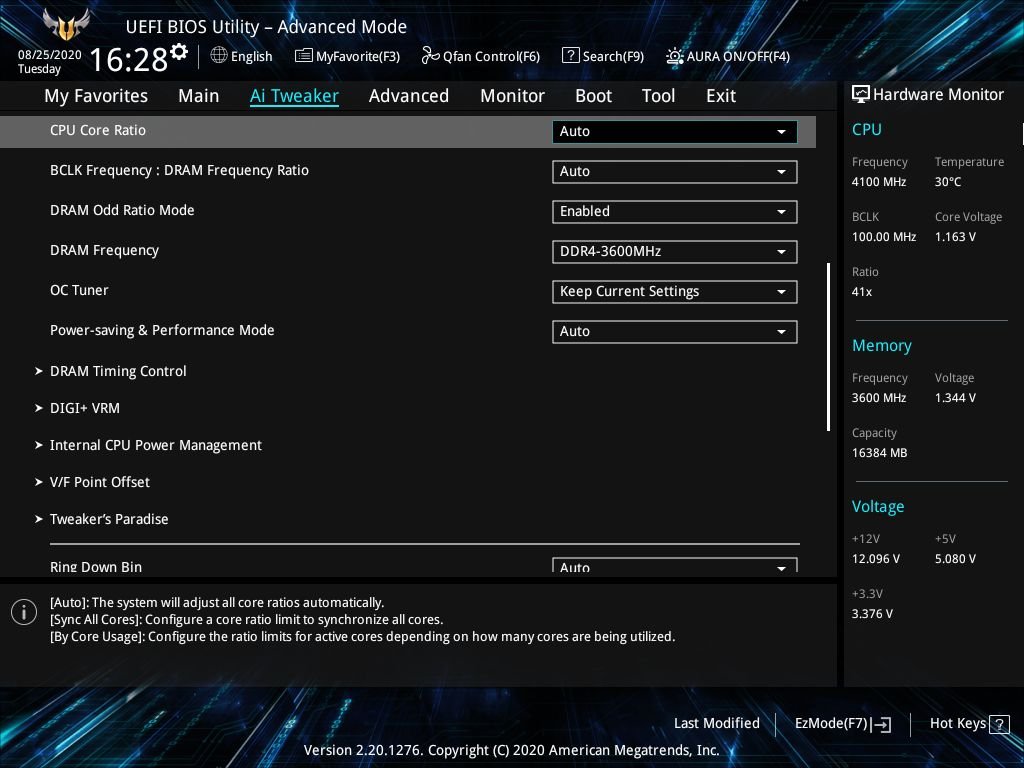Open CPU Core Ratio dropdown
Image resolution: width=1024 pixels, height=768 pixels.
pyautogui.click(x=675, y=131)
